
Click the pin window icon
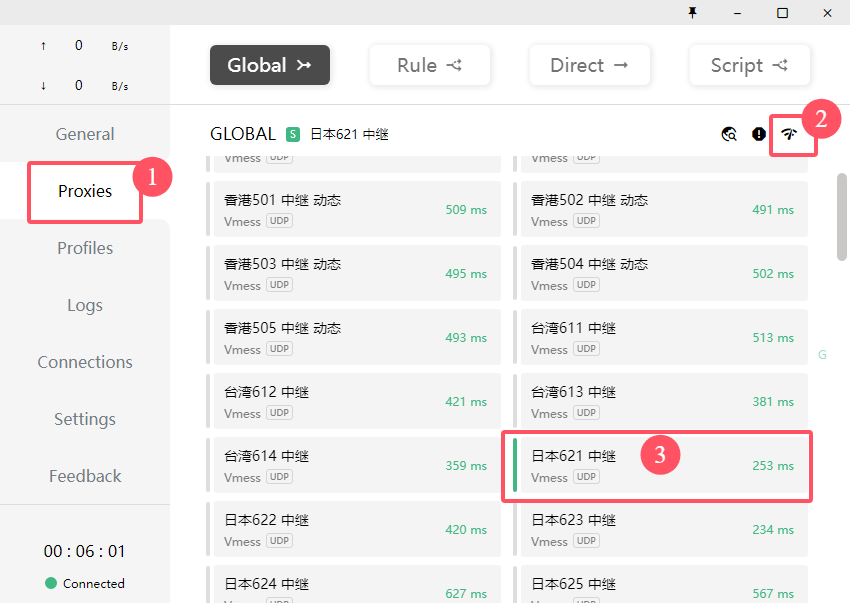click(692, 12)
